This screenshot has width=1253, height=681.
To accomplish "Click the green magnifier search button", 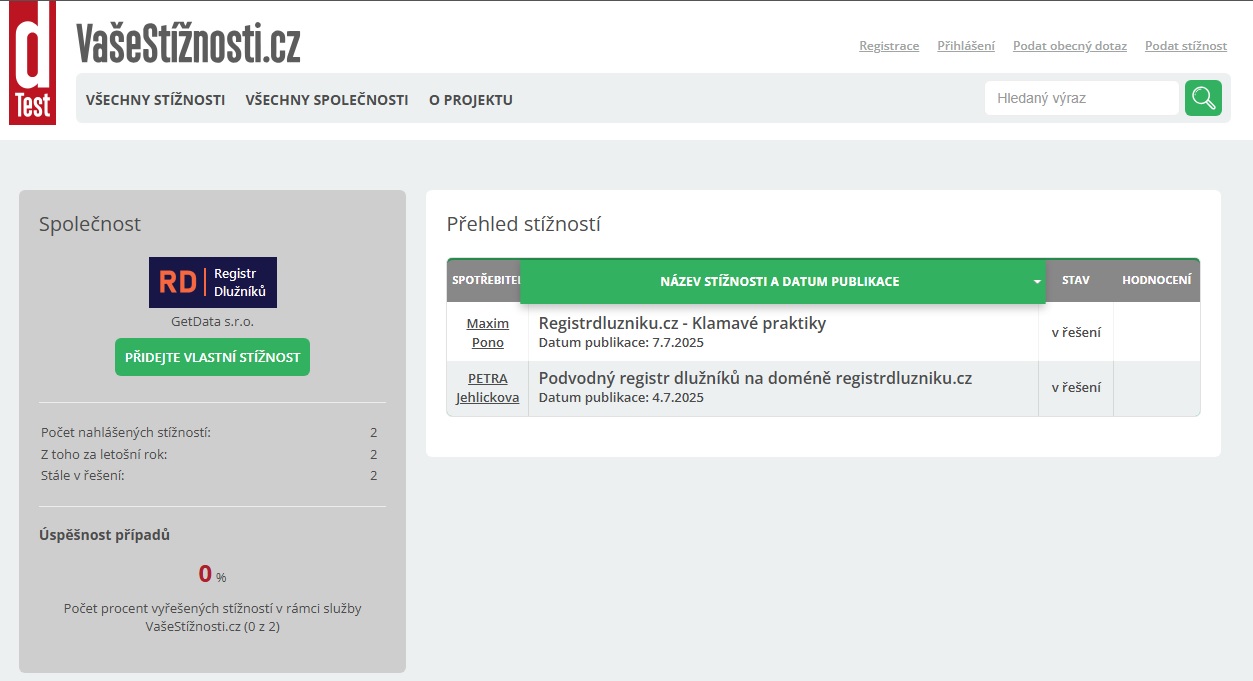I will click(1203, 98).
